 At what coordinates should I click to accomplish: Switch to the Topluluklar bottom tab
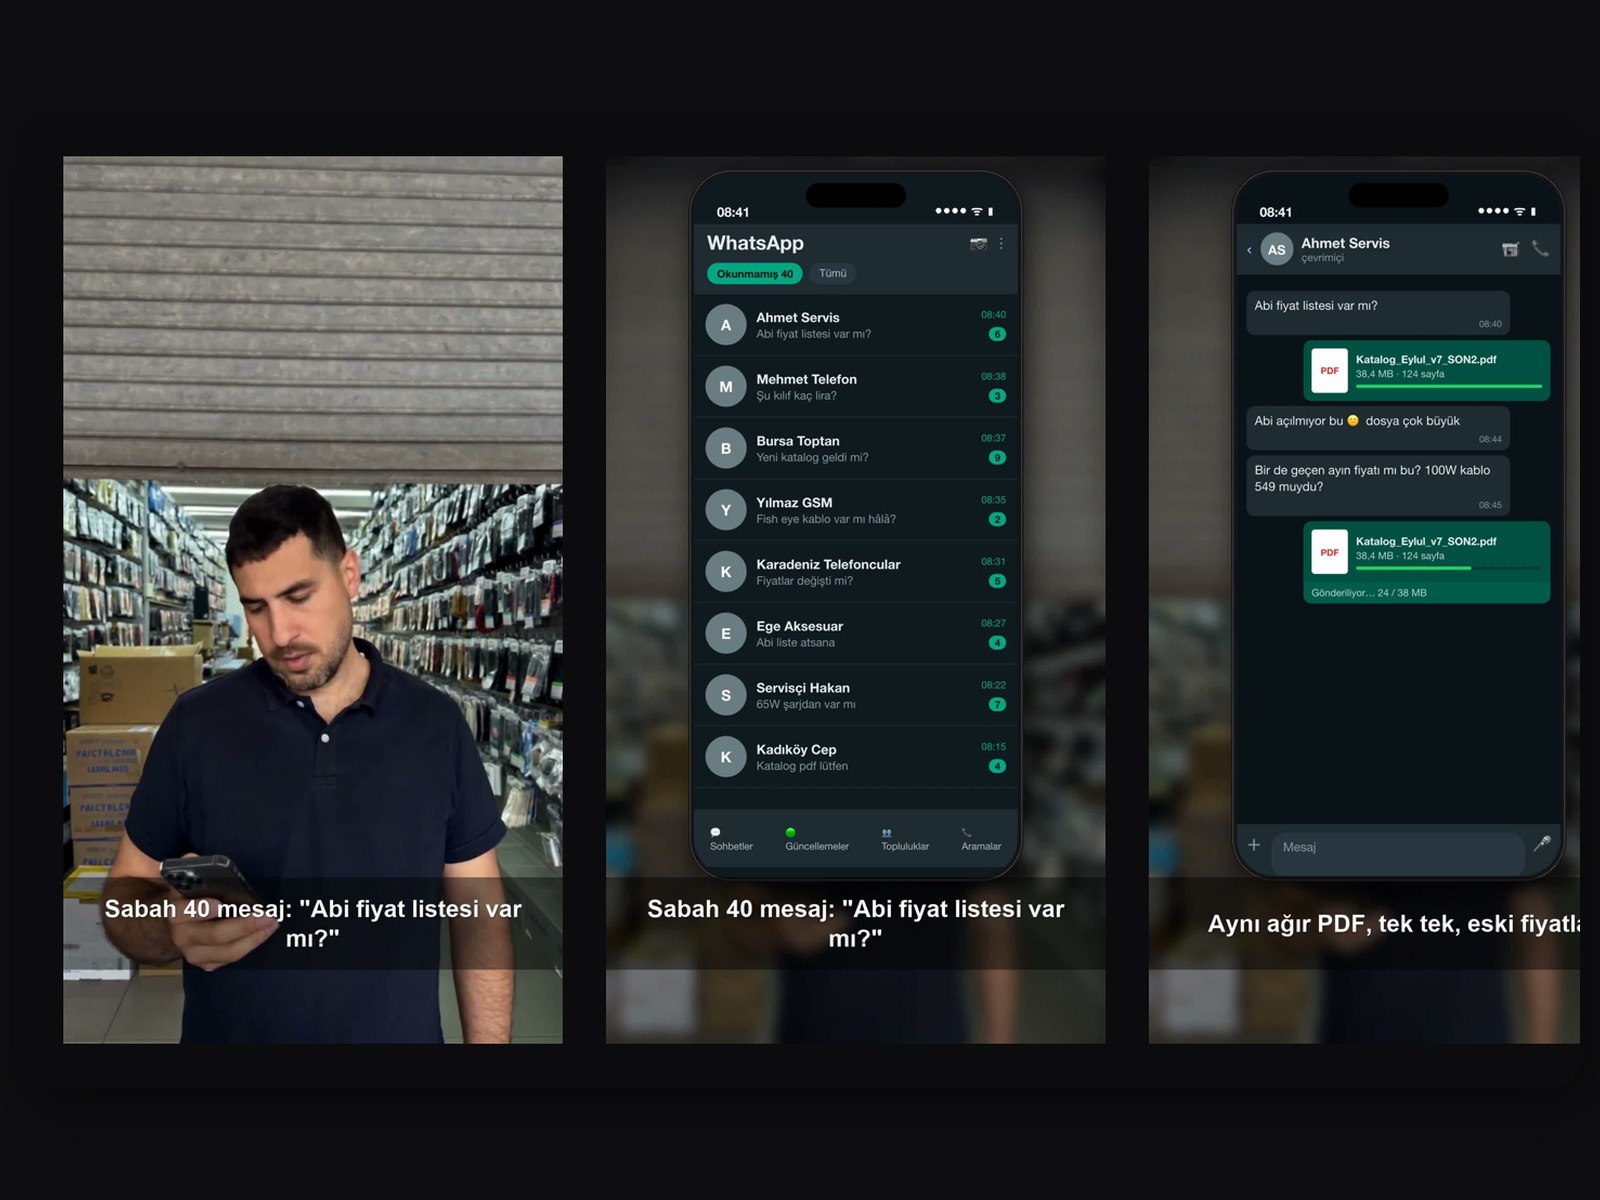905,840
